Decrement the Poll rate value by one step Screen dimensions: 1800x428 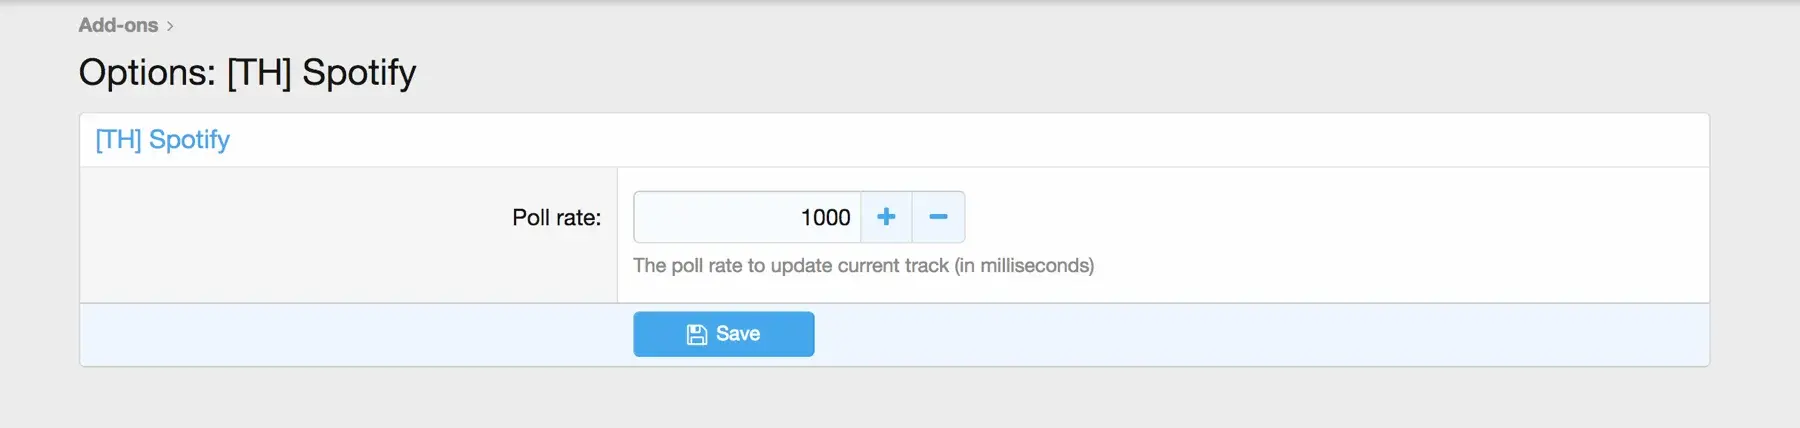pyautogui.click(x=938, y=217)
